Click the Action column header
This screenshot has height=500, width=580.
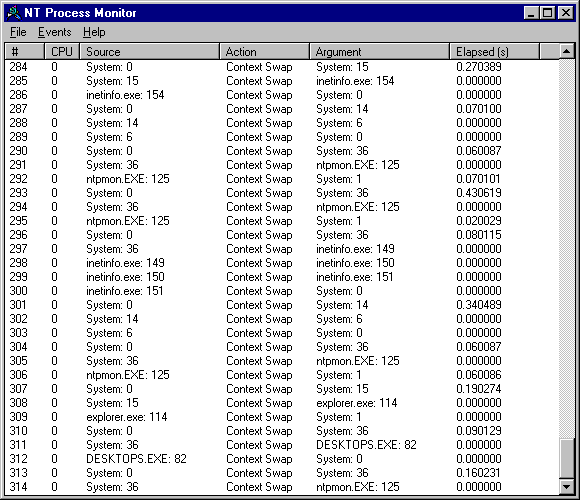265,51
